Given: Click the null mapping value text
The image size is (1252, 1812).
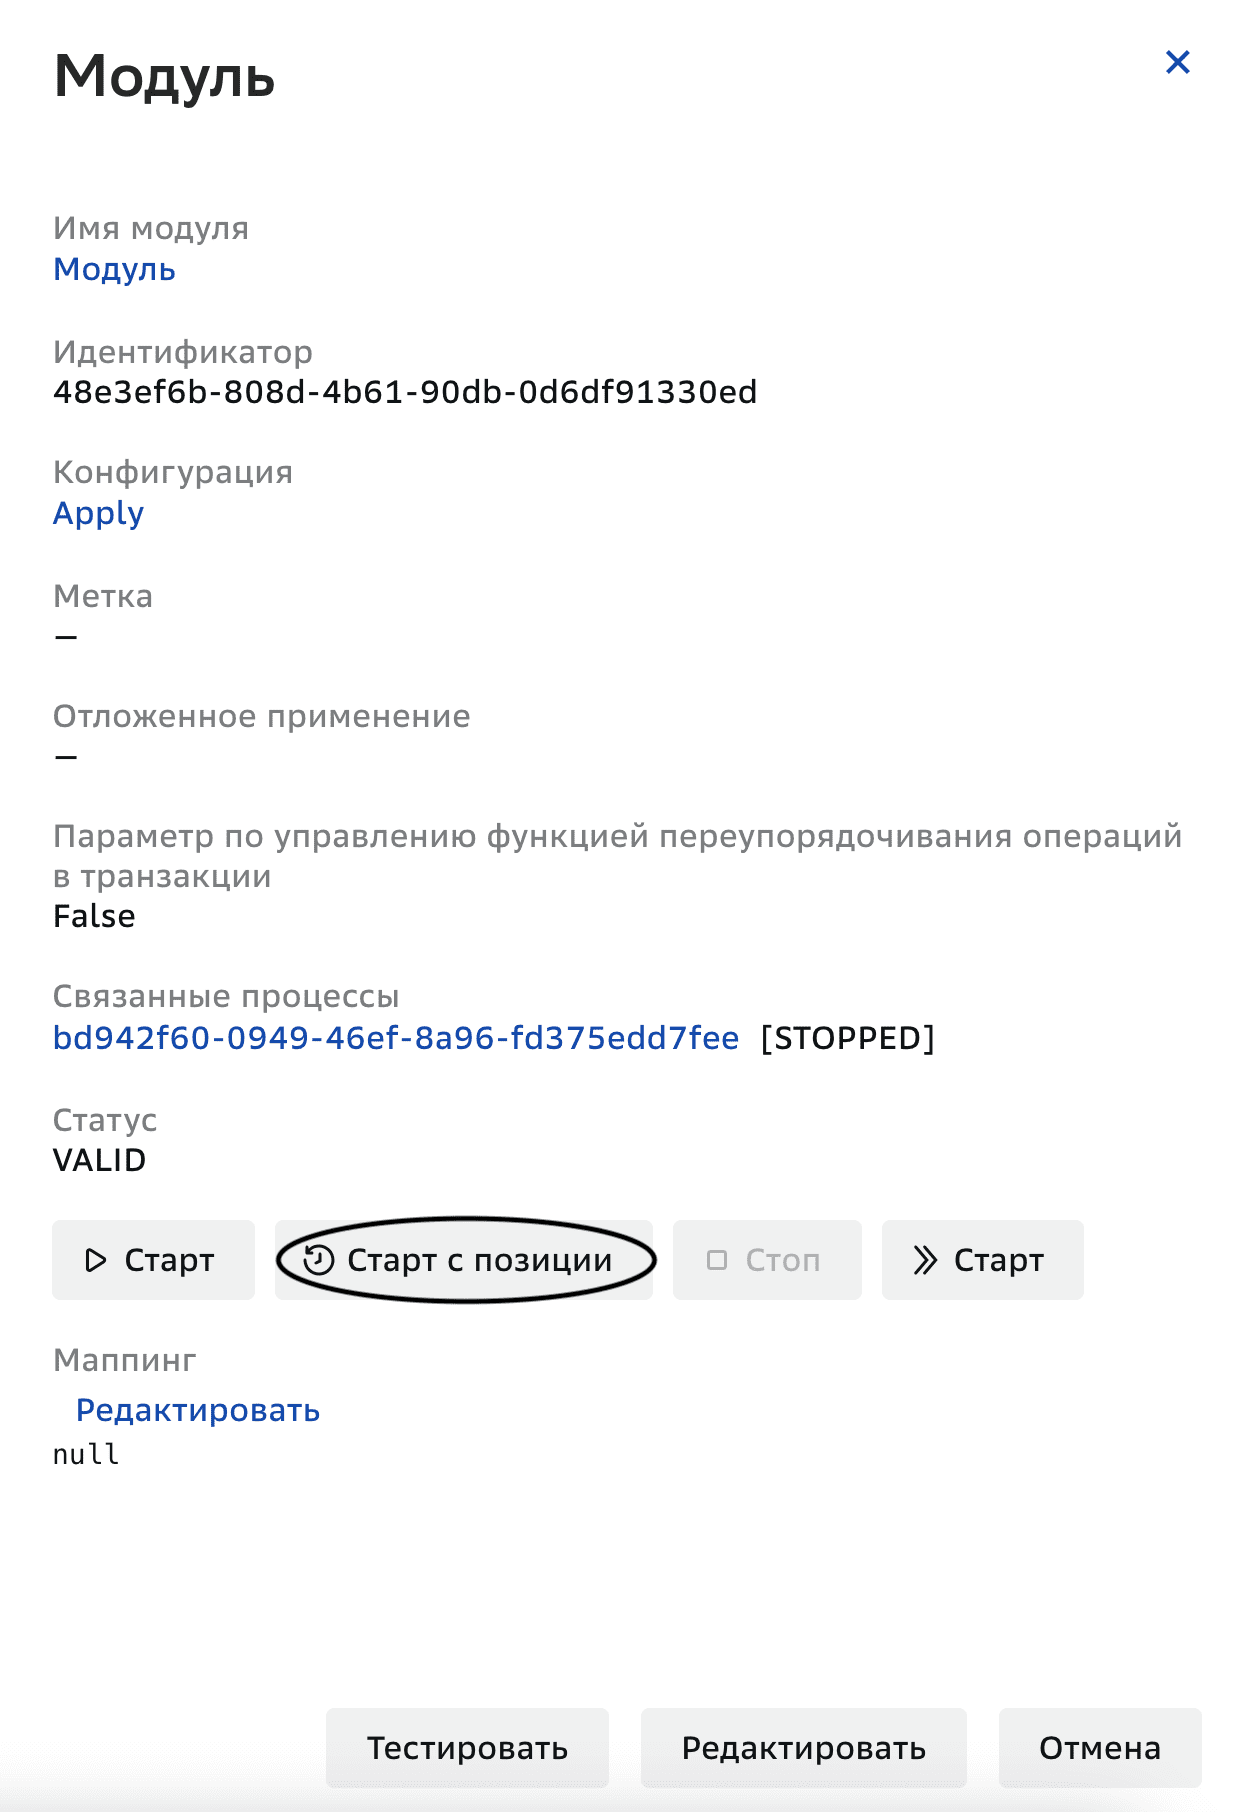Looking at the screenshot, I should (x=87, y=1455).
